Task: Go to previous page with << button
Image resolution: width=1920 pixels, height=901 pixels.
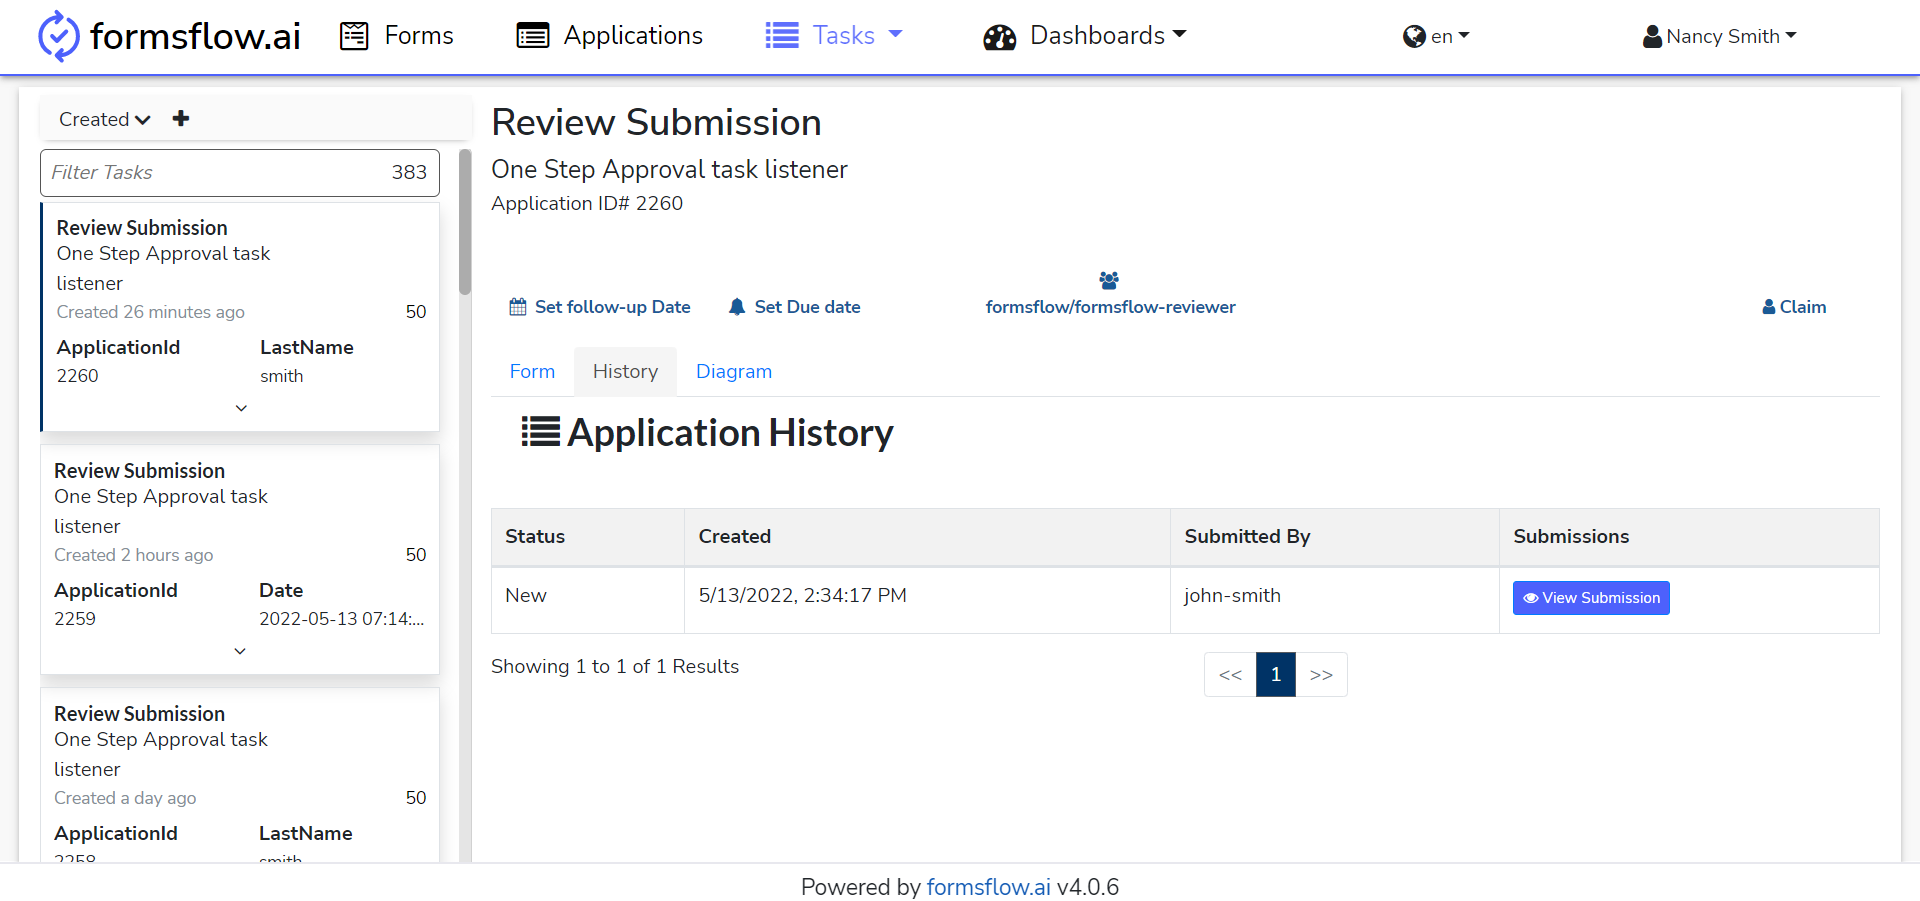Action: click(1230, 675)
